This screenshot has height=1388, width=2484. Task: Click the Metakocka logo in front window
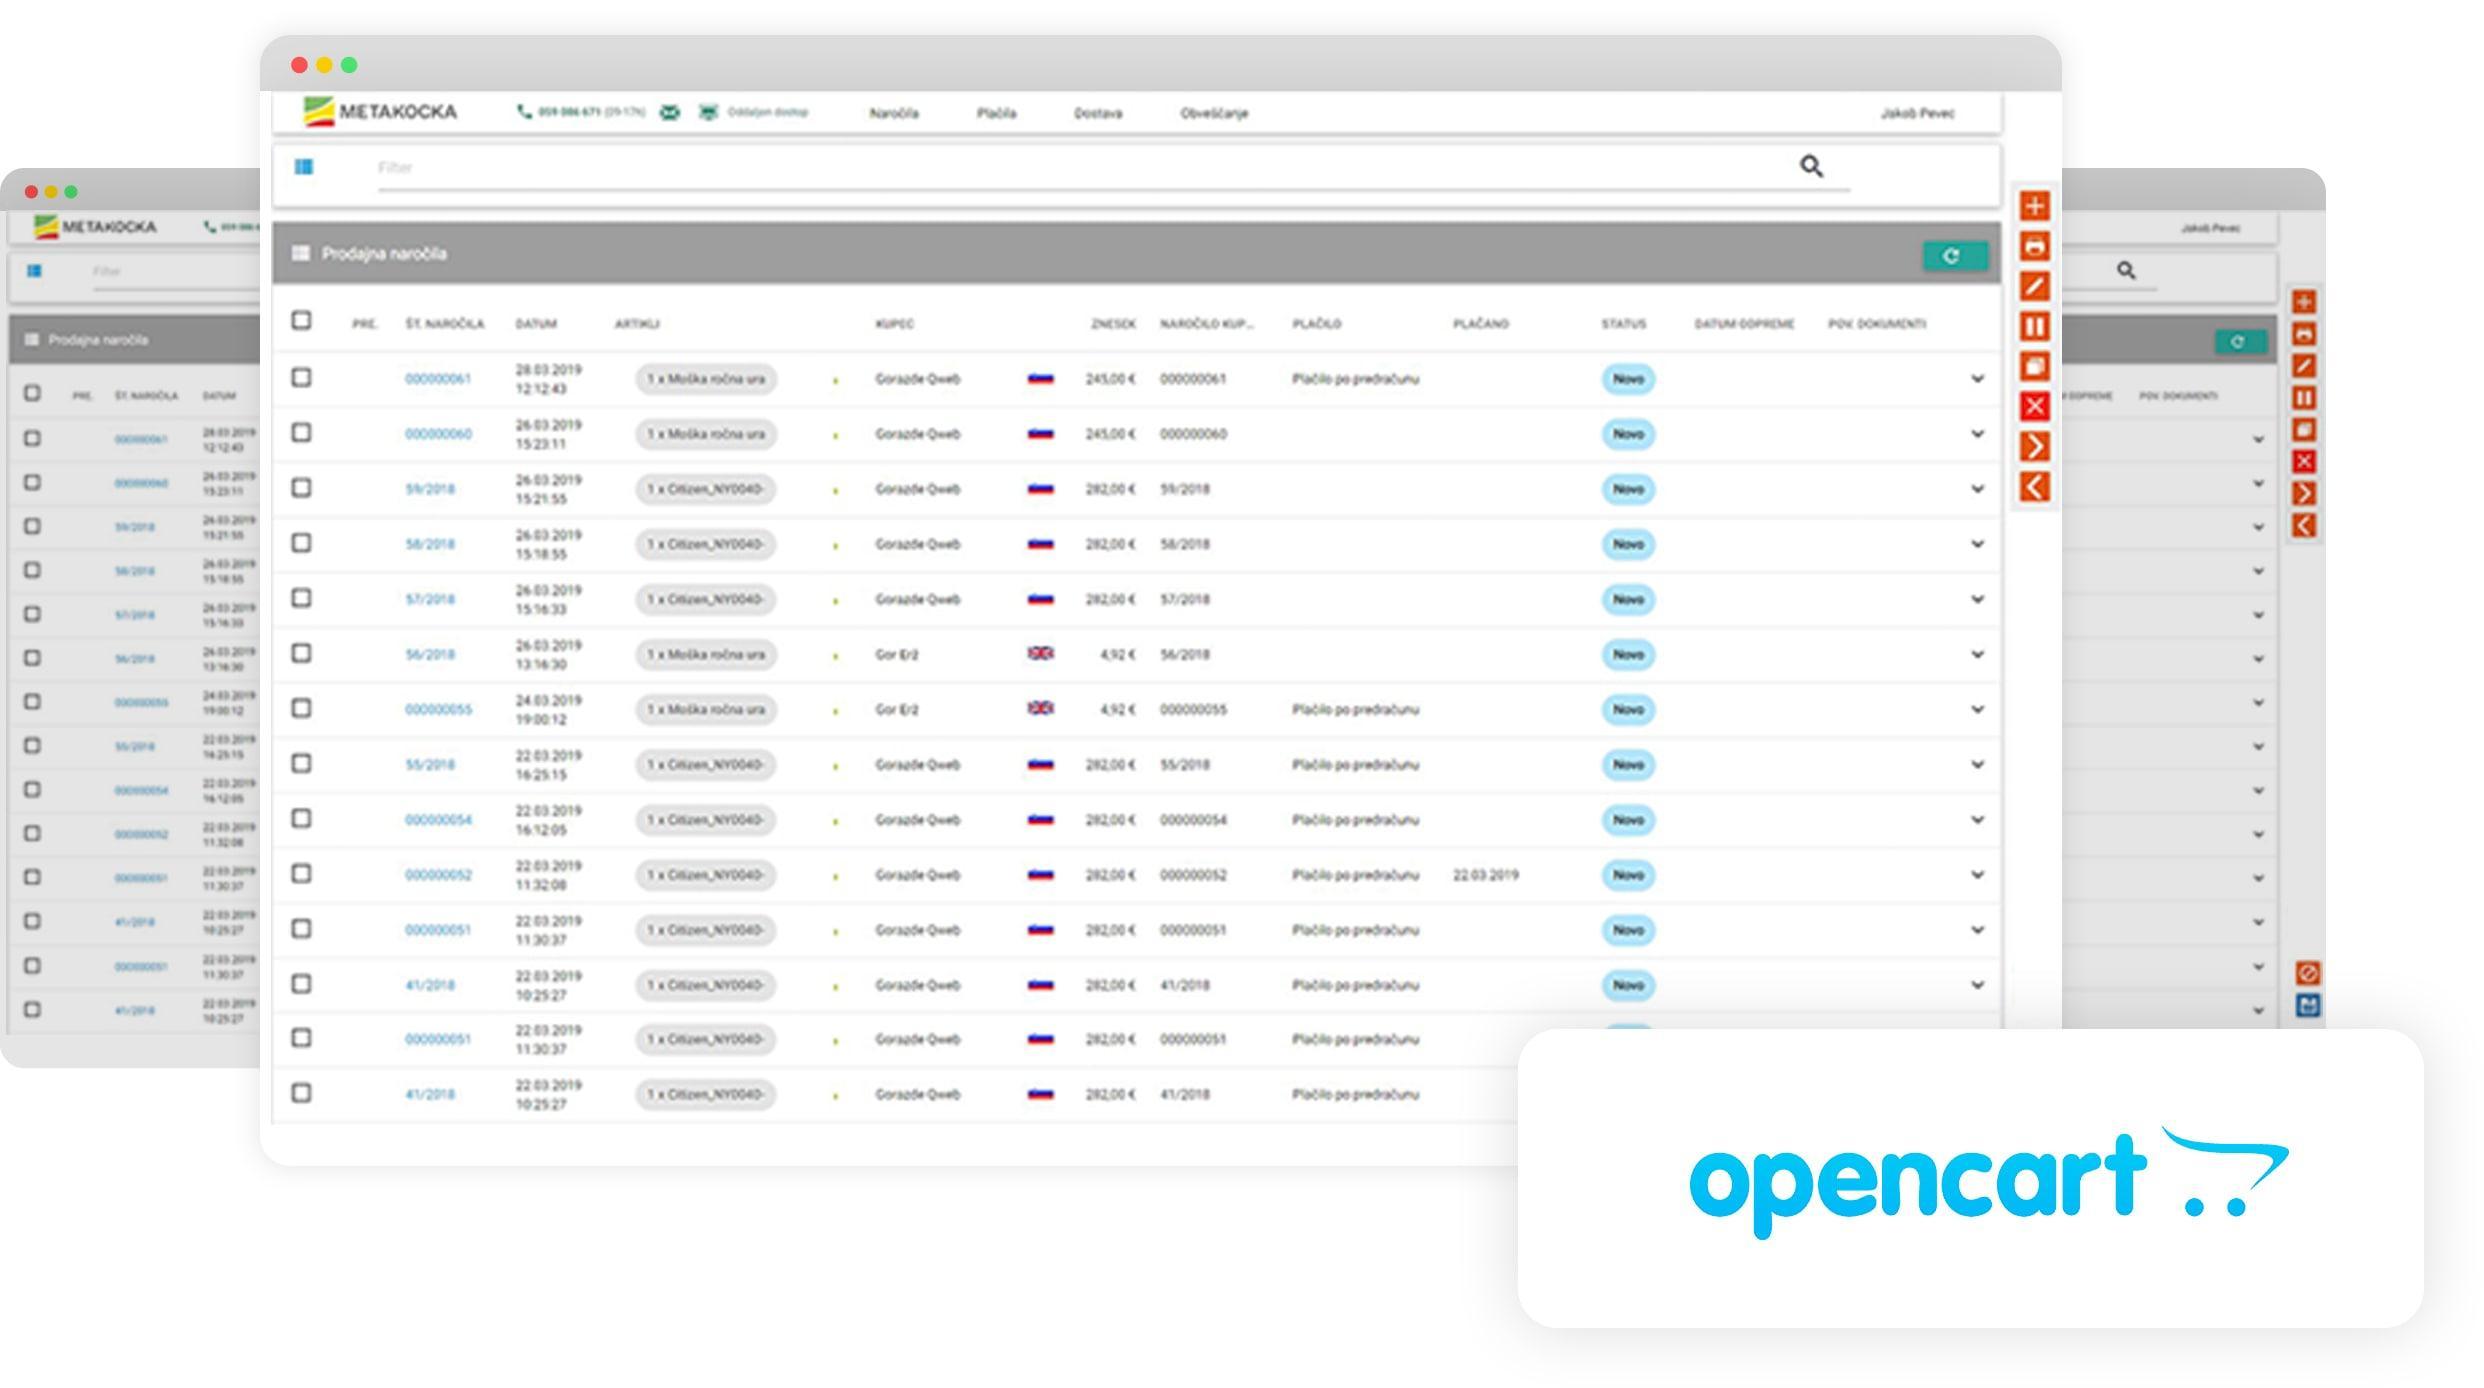(x=380, y=111)
